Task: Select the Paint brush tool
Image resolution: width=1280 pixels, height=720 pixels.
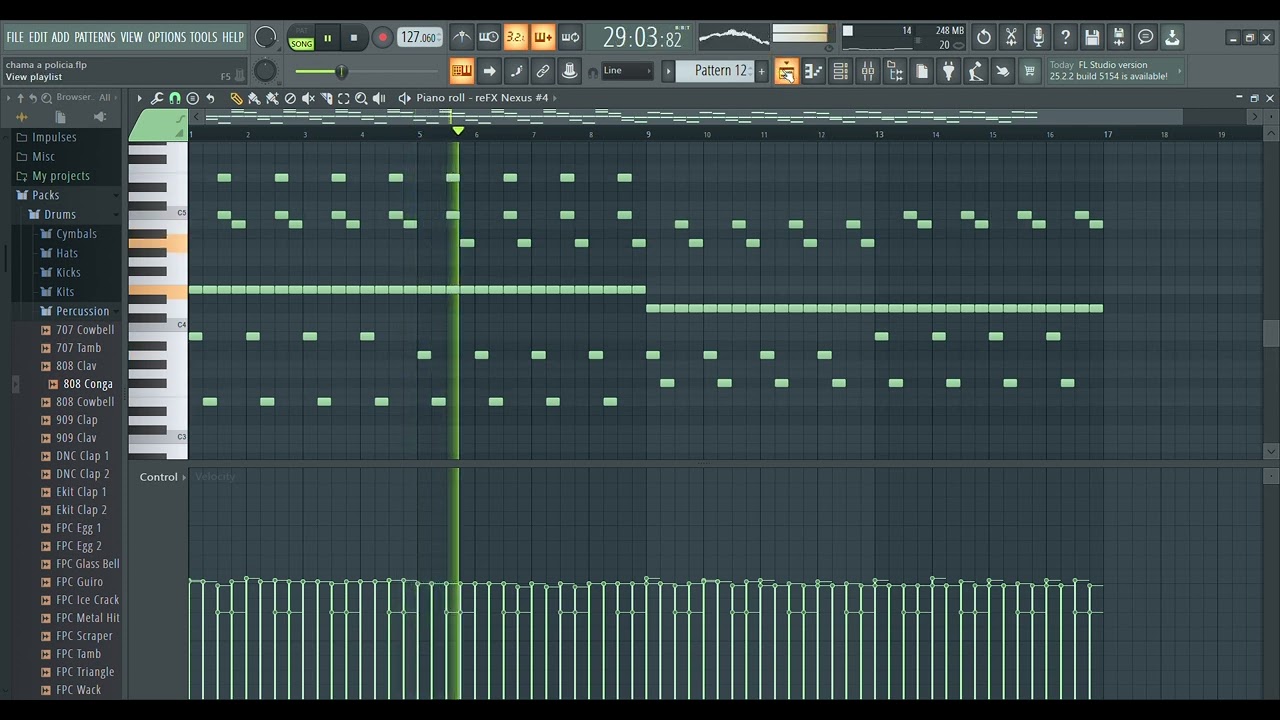Action: [x=254, y=98]
